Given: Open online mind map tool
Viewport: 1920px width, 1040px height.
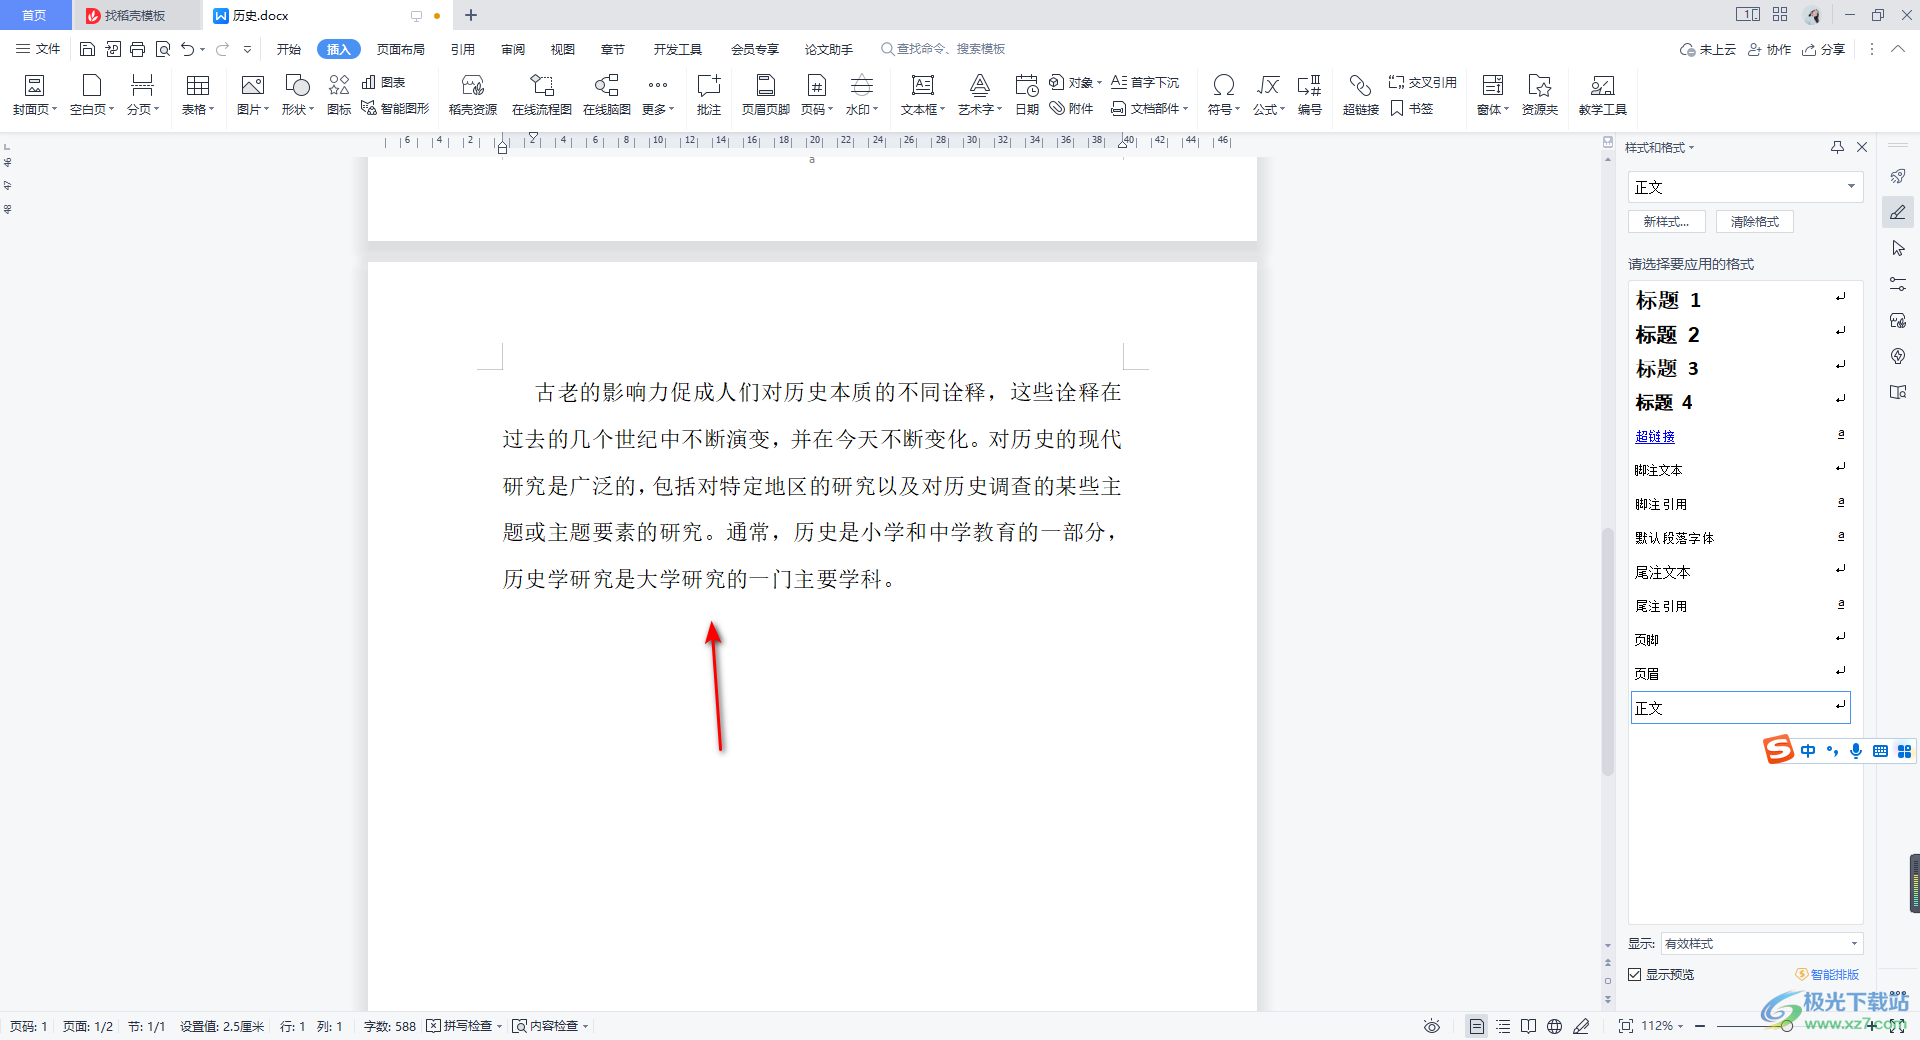Looking at the screenshot, I should coord(607,95).
